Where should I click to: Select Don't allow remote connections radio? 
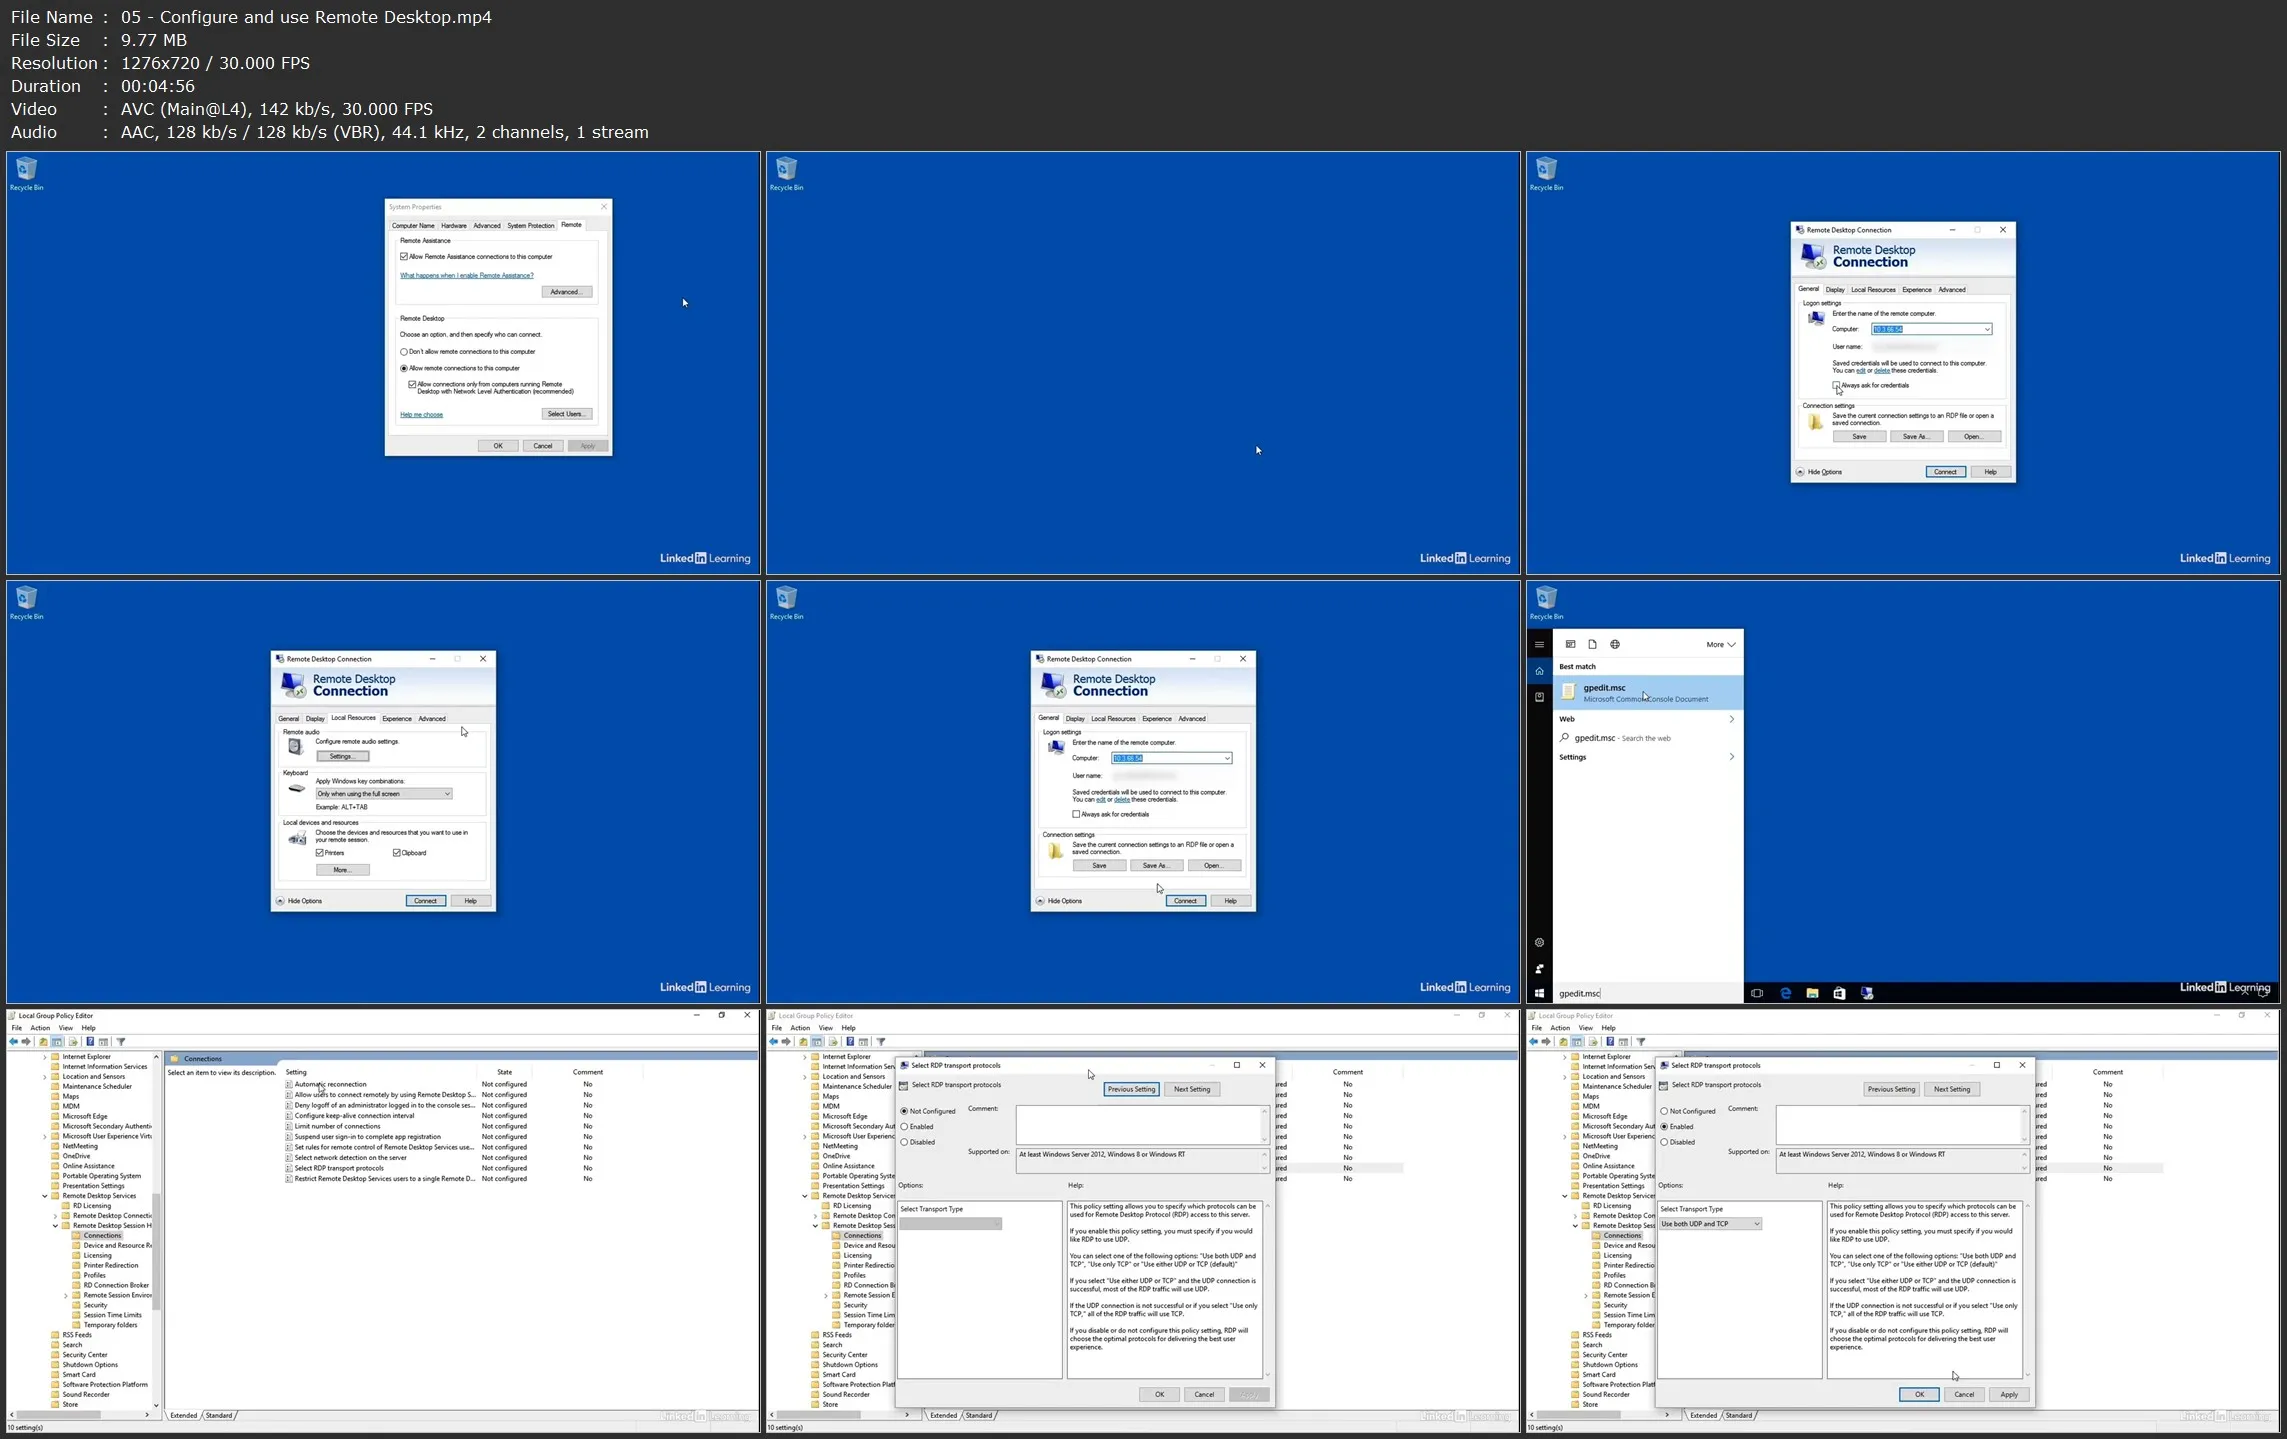pyautogui.click(x=404, y=352)
